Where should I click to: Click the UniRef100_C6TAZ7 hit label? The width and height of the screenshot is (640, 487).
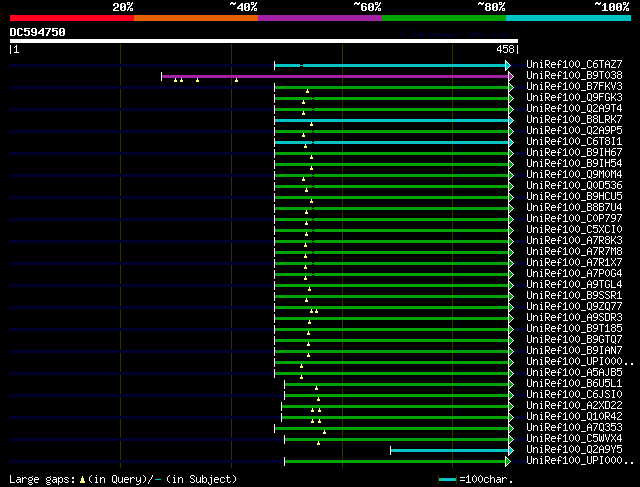pyautogui.click(x=574, y=64)
